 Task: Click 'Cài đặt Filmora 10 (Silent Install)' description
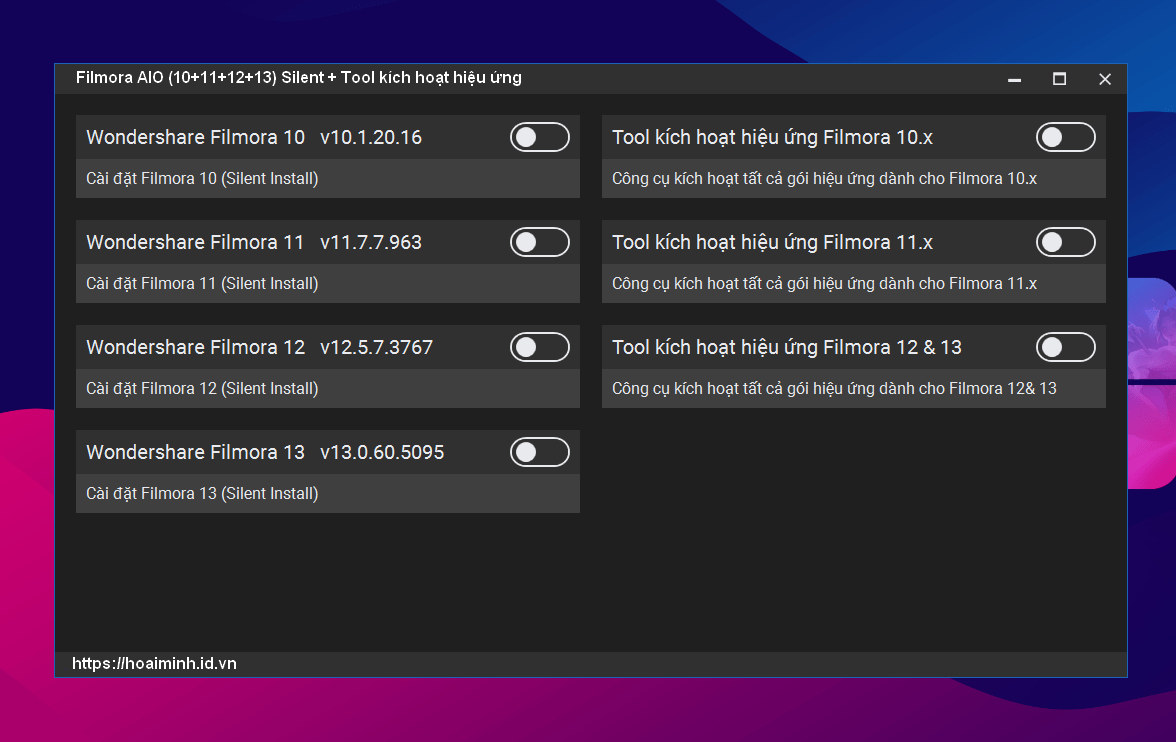tap(202, 179)
